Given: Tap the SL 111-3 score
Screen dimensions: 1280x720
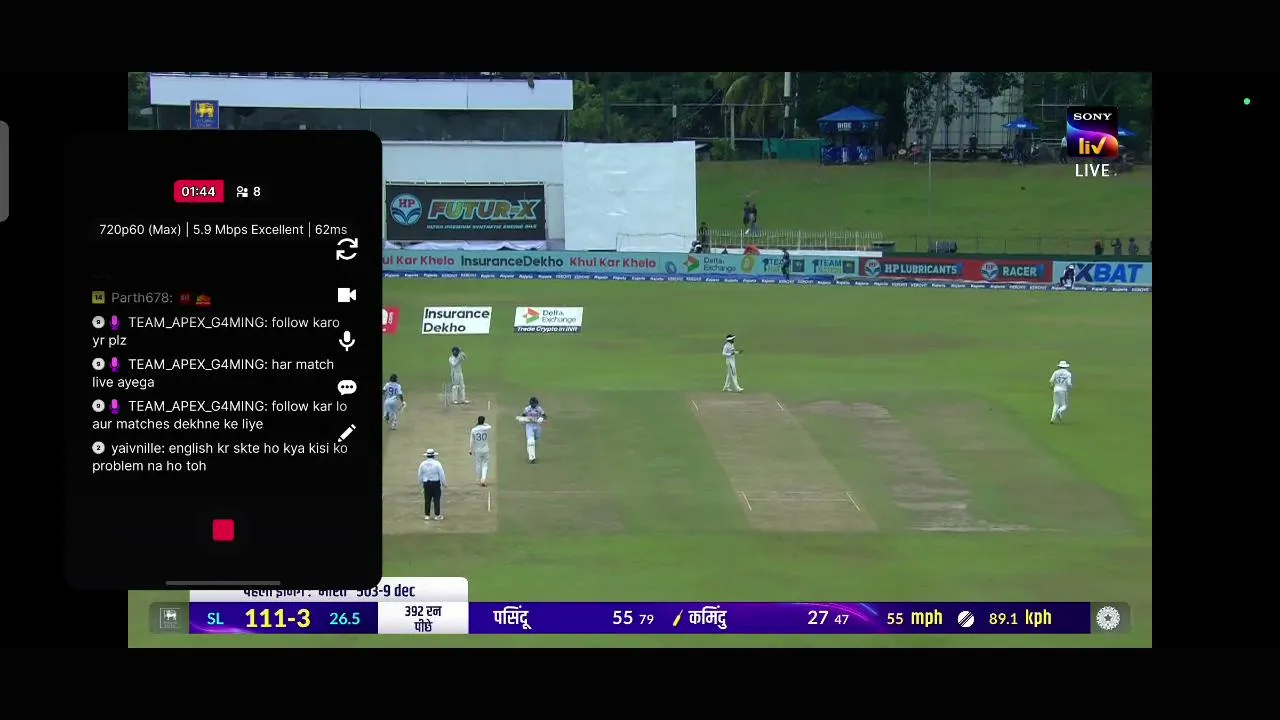Looking at the screenshot, I should point(259,618).
